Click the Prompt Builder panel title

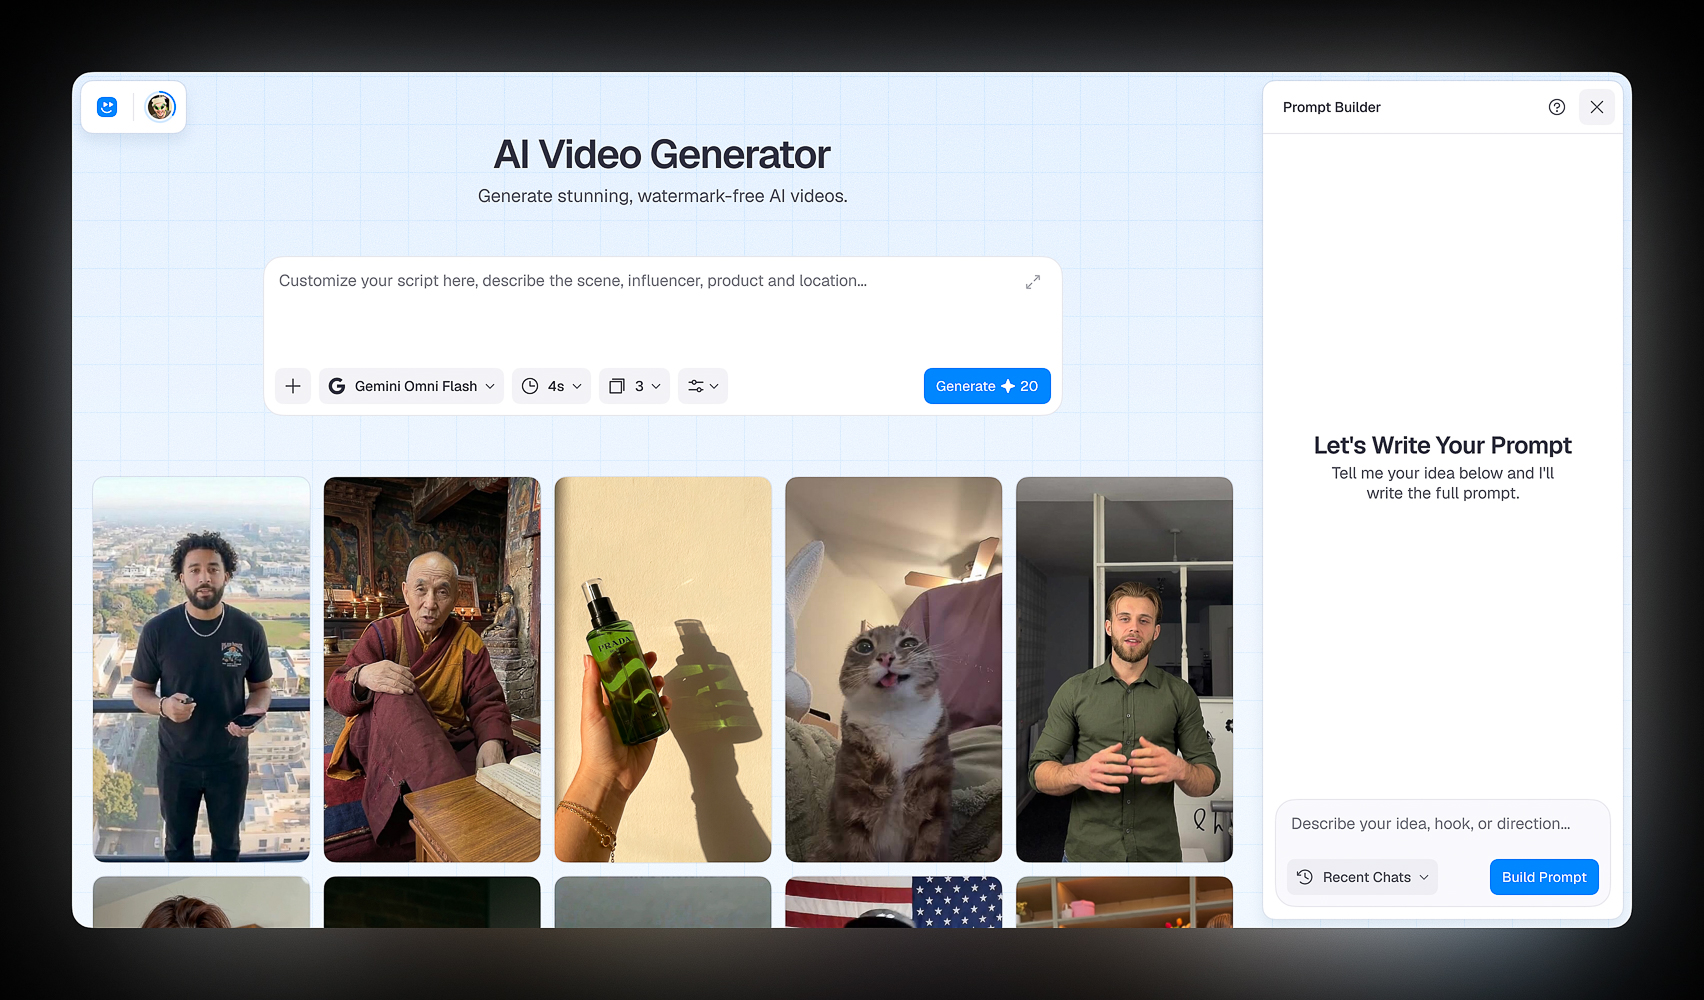coord(1331,107)
